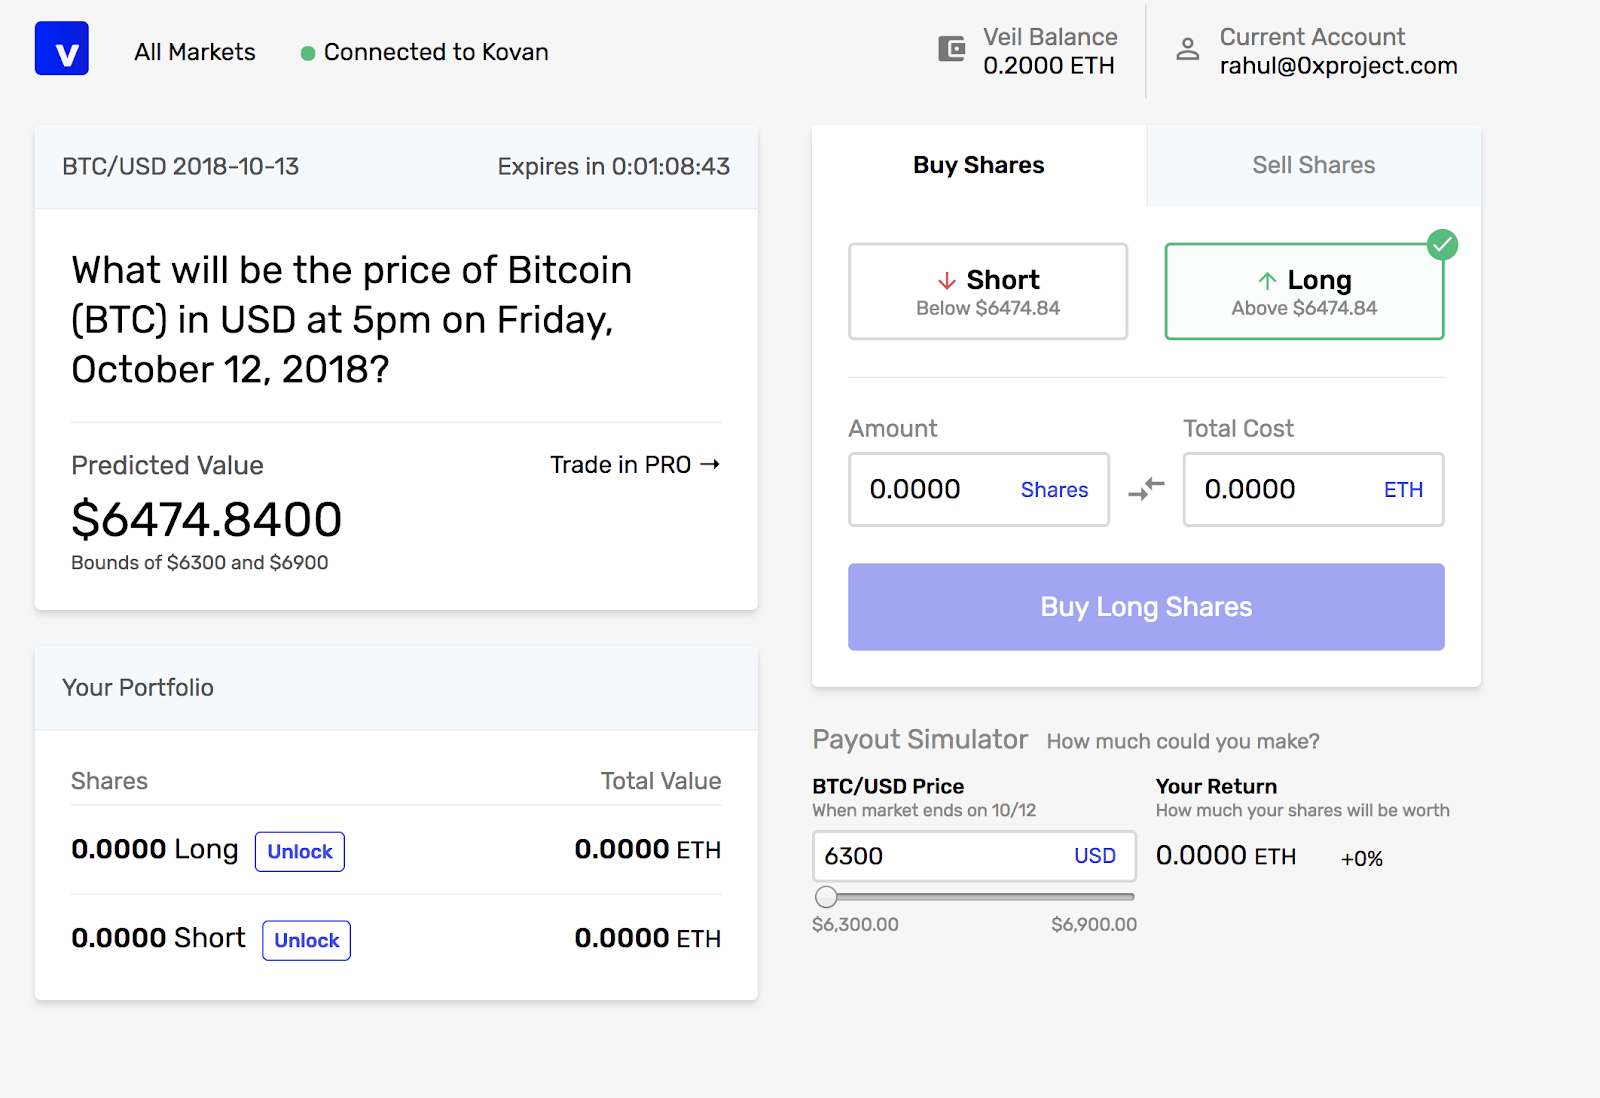Click the swap arrows between Amount and Cost
The width and height of the screenshot is (1600, 1098).
[x=1146, y=489]
